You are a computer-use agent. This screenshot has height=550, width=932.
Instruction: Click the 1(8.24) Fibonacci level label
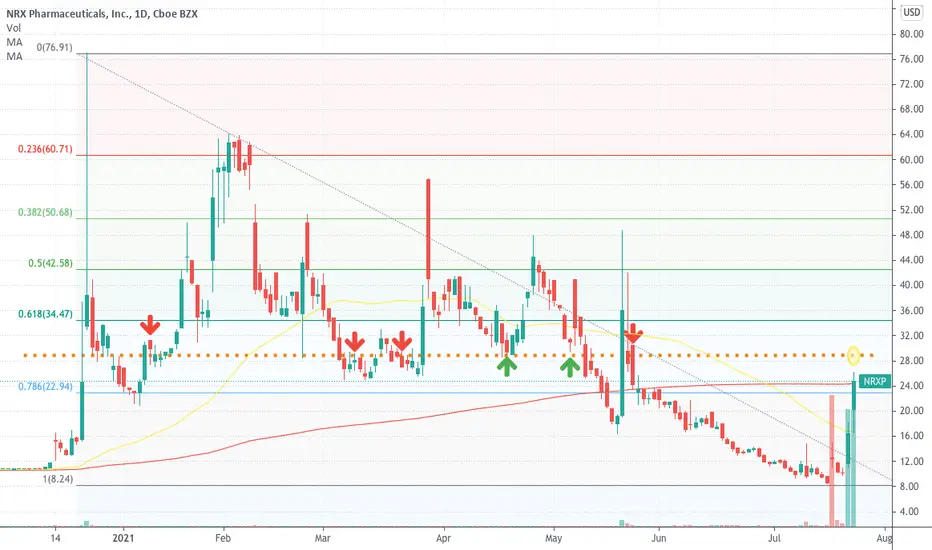[x=58, y=479]
